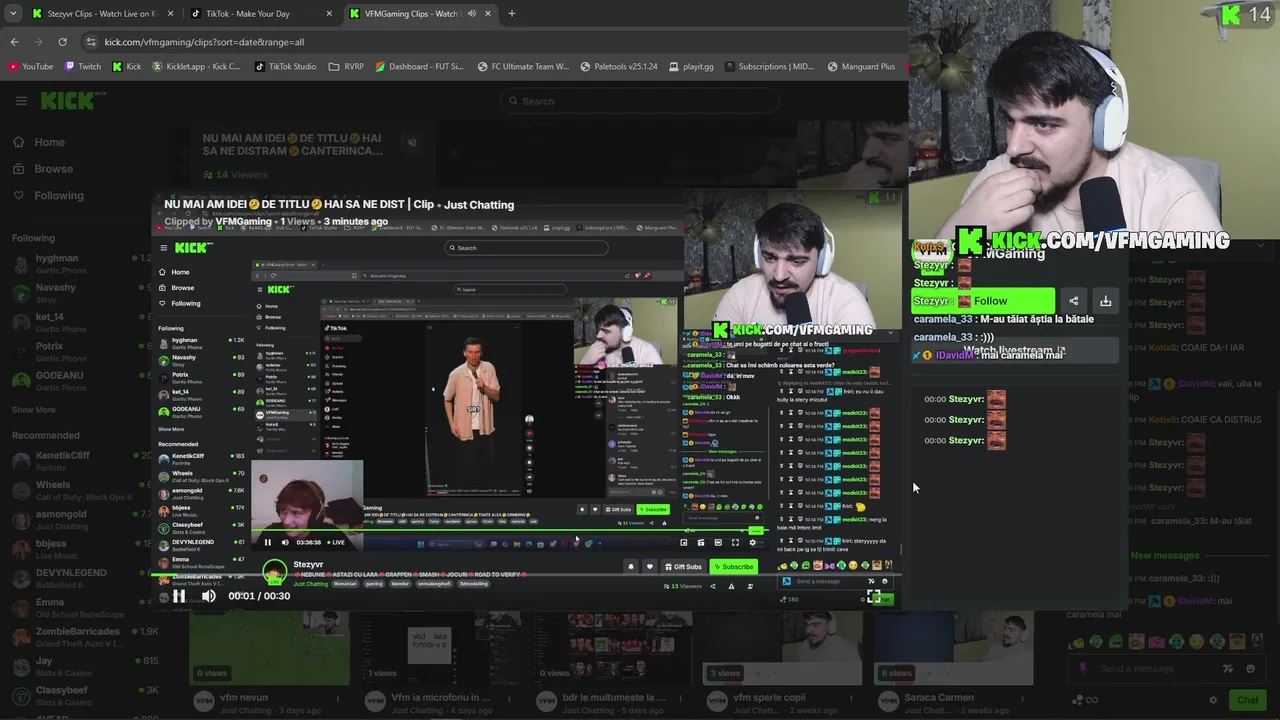Open the Kick bookmark

click(x=126, y=67)
